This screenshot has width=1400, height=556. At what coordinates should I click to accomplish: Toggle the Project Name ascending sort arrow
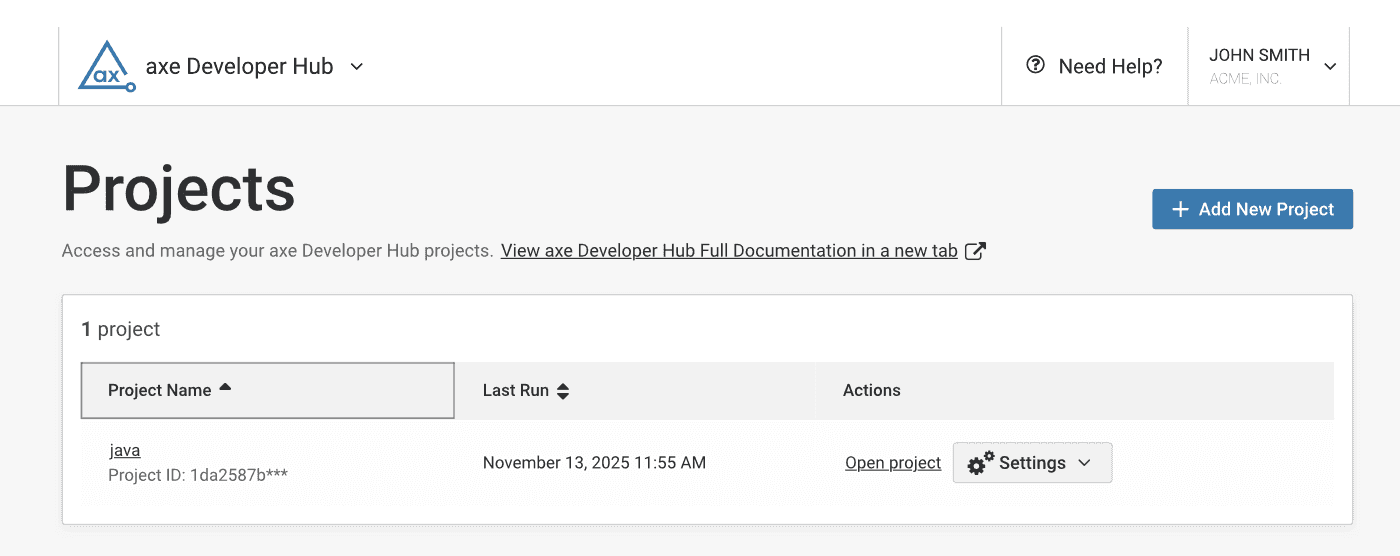[x=225, y=387]
